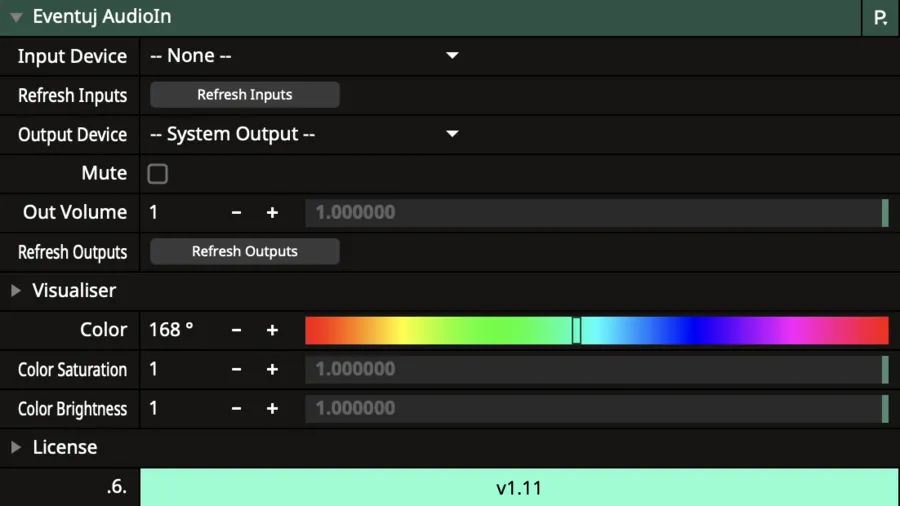Click the Refresh Inputs button
This screenshot has height=506, width=900.
click(x=245, y=95)
